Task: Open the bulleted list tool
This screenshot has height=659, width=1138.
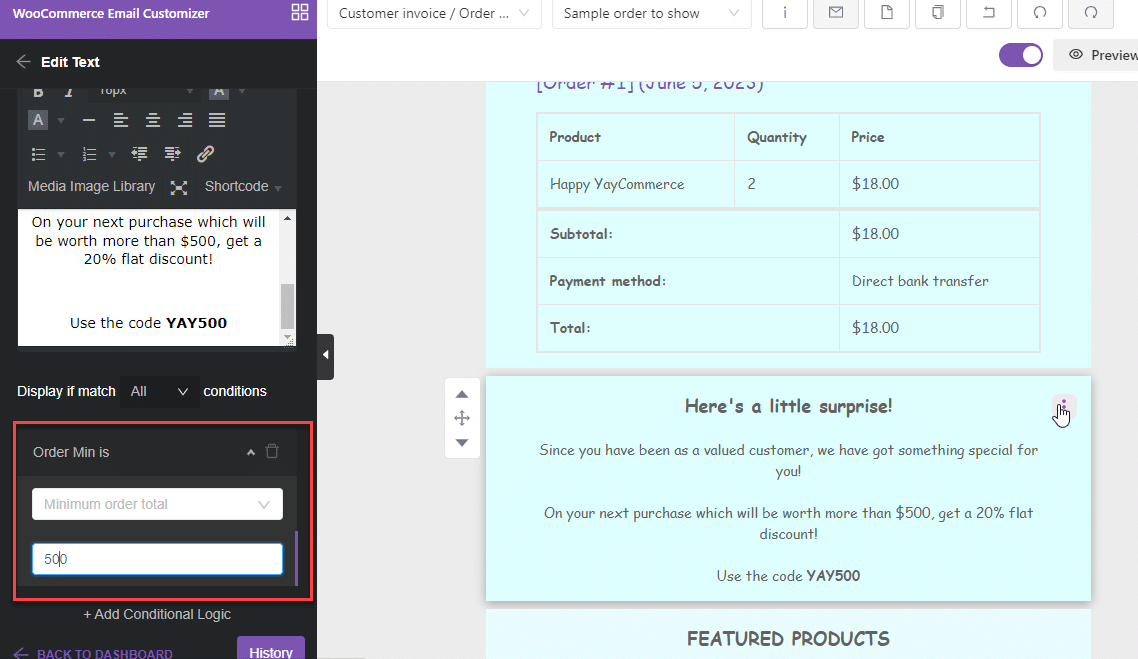Action: [x=40, y=153]
